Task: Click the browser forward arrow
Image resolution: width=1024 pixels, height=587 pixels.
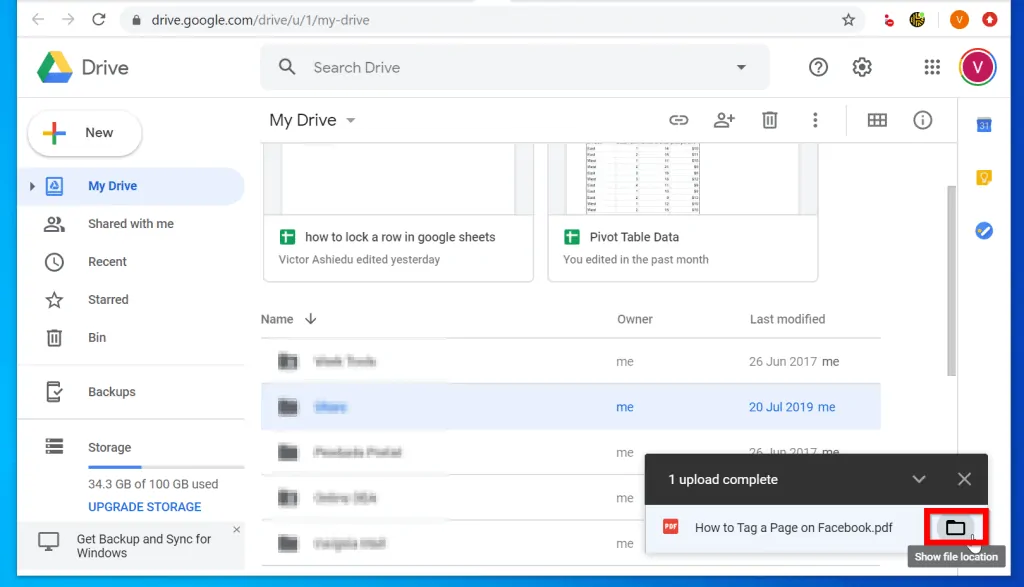Action: click(68, 20)
